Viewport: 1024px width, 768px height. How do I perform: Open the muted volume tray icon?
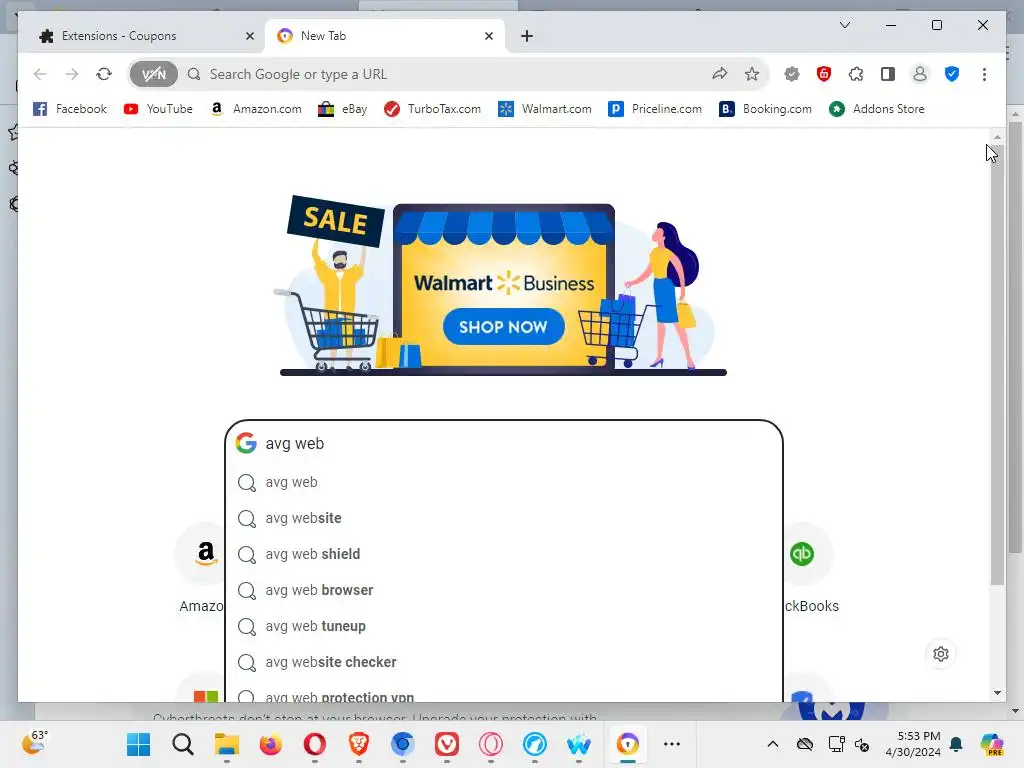click(x=862, y=744)
